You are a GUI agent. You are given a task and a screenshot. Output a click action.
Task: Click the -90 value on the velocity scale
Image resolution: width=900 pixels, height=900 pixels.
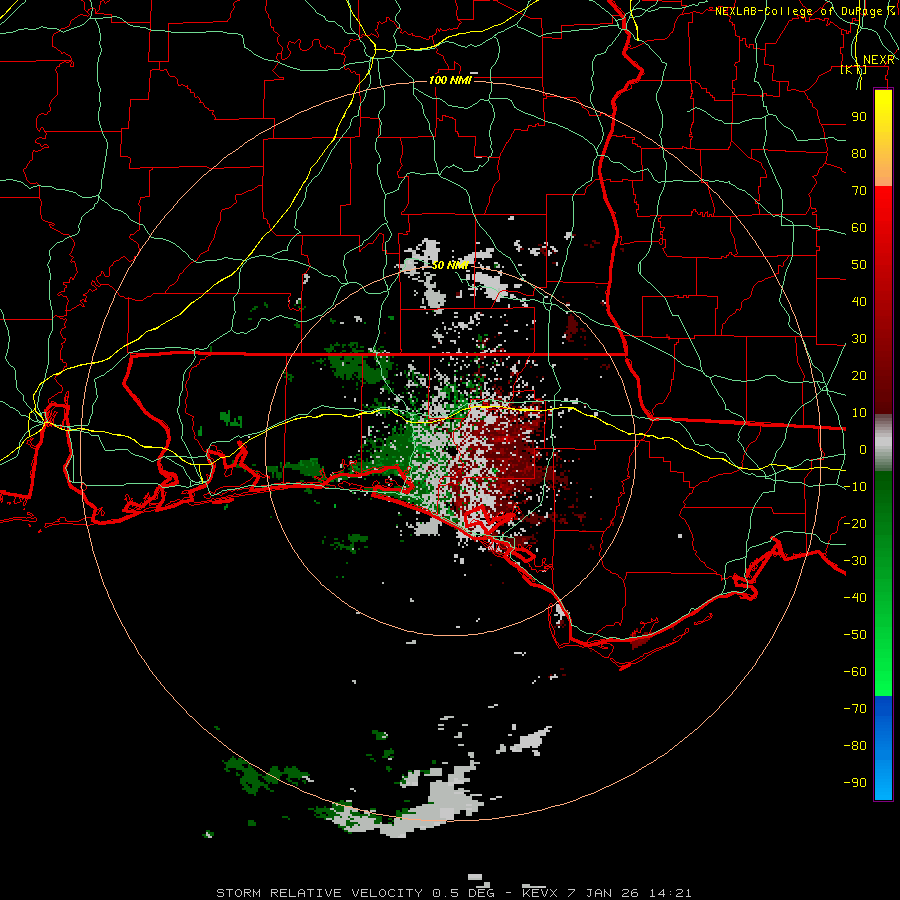point(855,783)
